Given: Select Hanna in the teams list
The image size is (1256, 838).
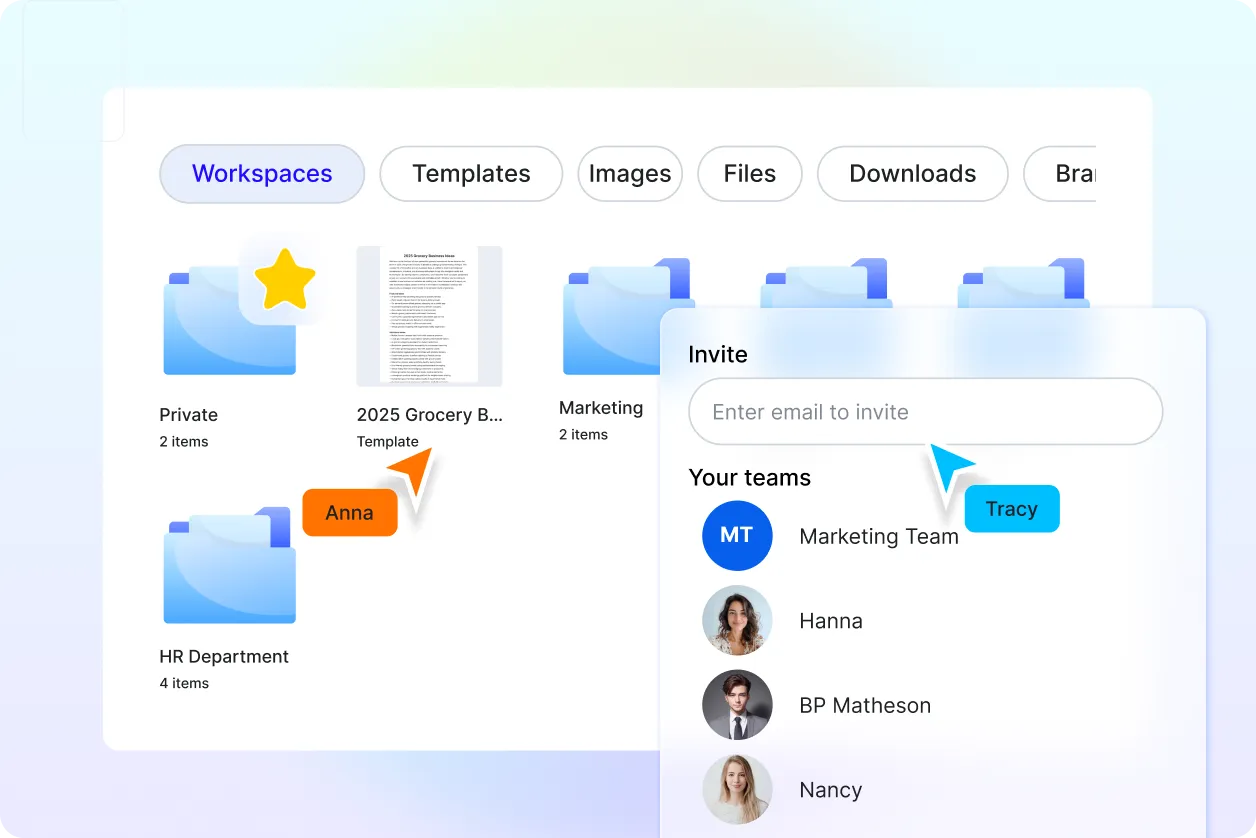Looking at the screenshot, I should tap(830, 620).
